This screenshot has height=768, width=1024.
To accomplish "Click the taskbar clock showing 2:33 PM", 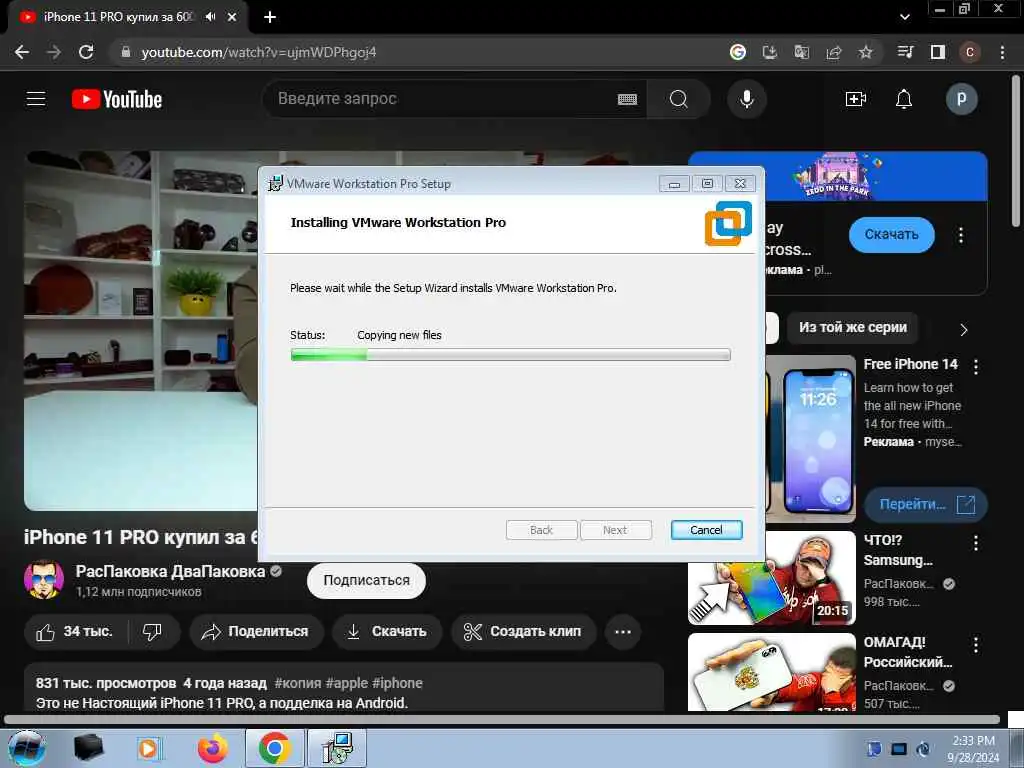I will pos(973,749).
